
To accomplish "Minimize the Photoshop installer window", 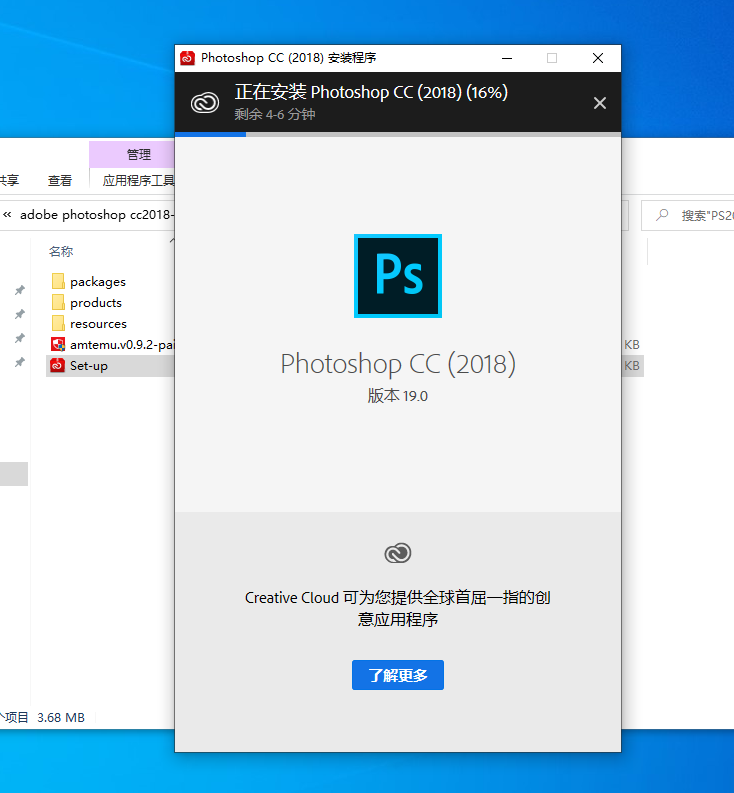I will tap(507, 58).
